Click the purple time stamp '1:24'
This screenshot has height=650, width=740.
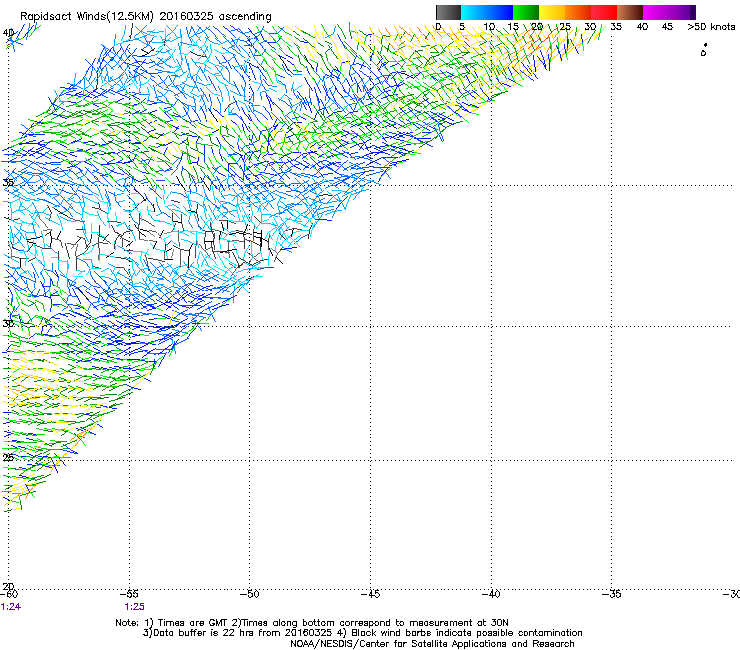11,607
